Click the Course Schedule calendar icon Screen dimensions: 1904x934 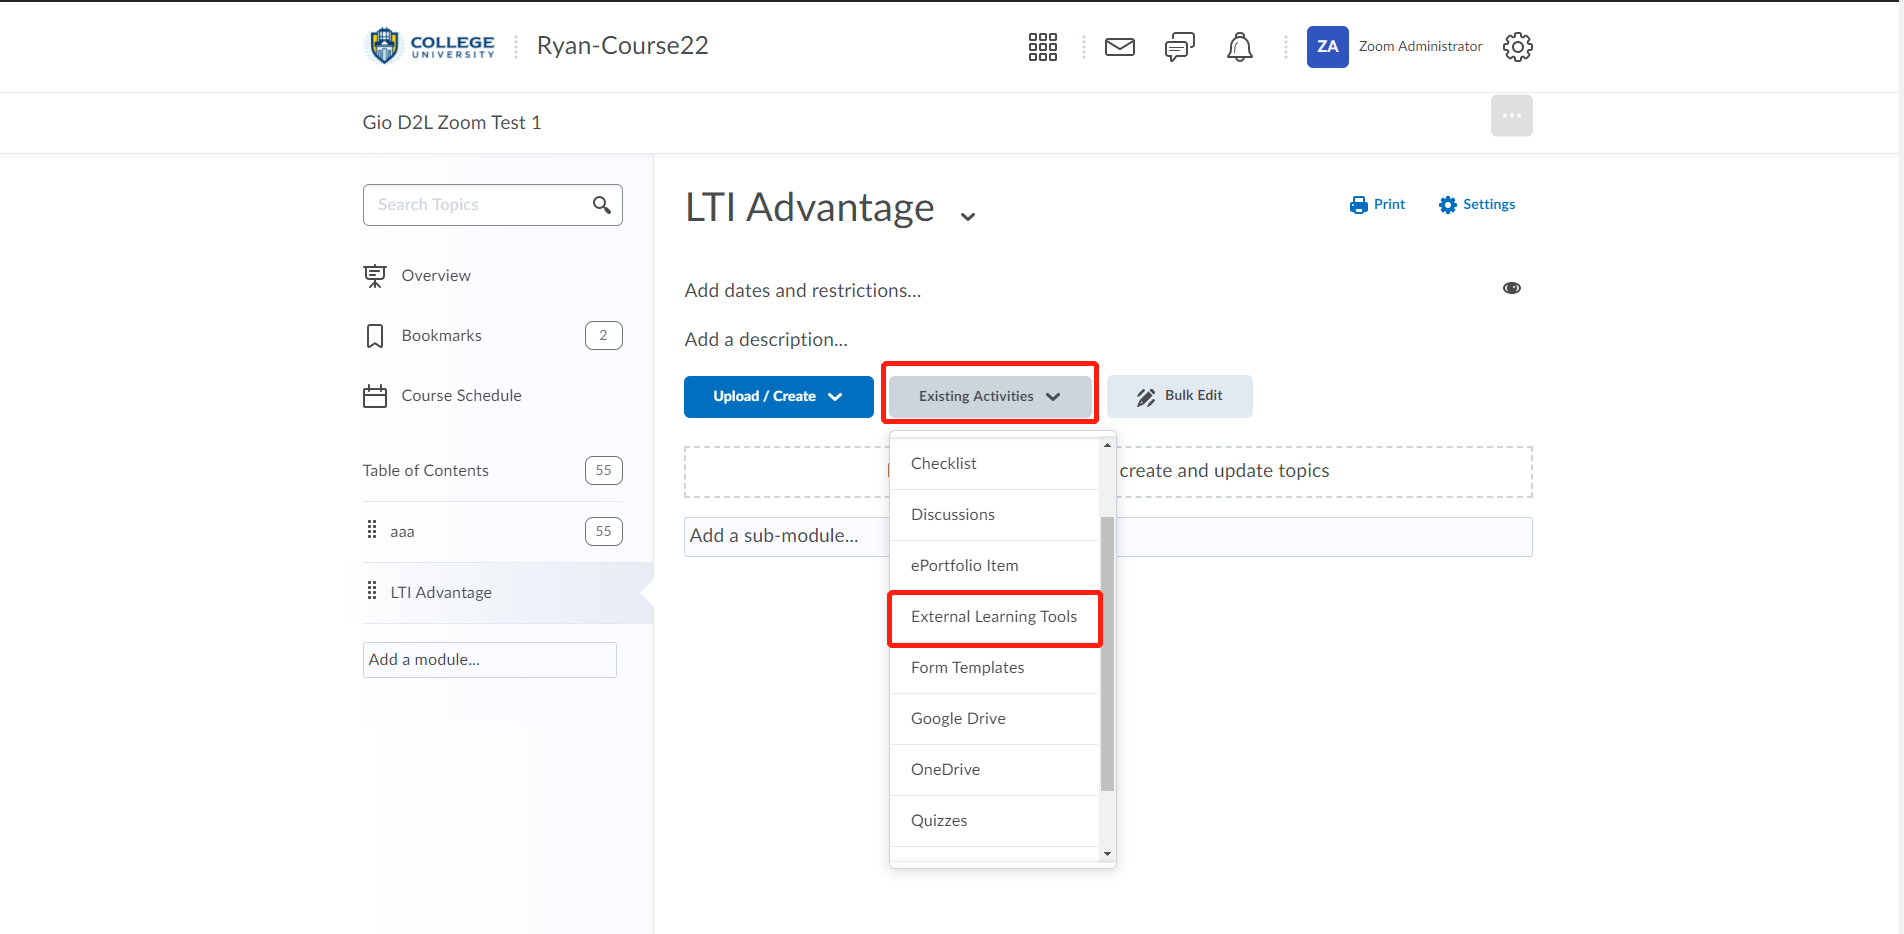[375, 396]
